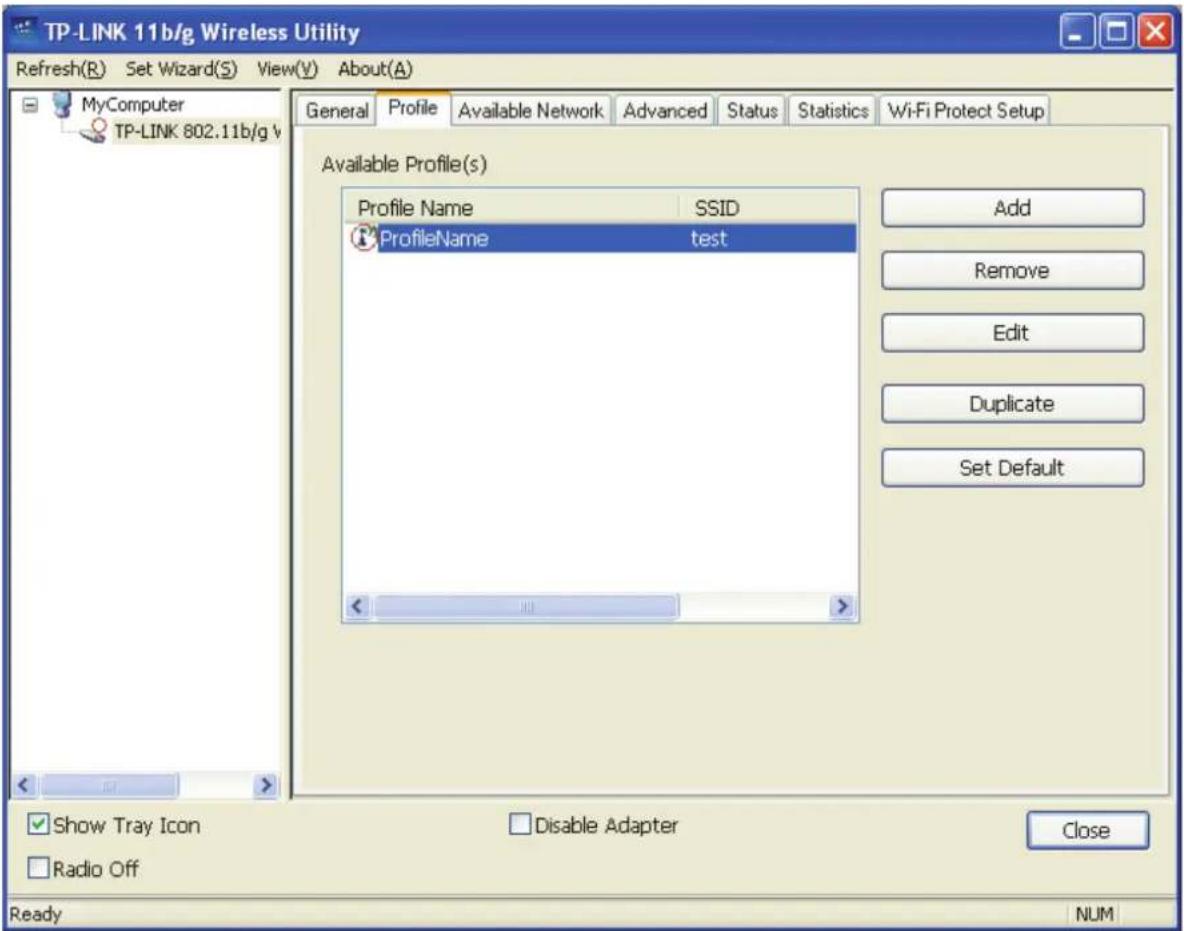Check the Disable Adapter checkbox
This screenshot has height=931, width=1184.
pos(520,824)
